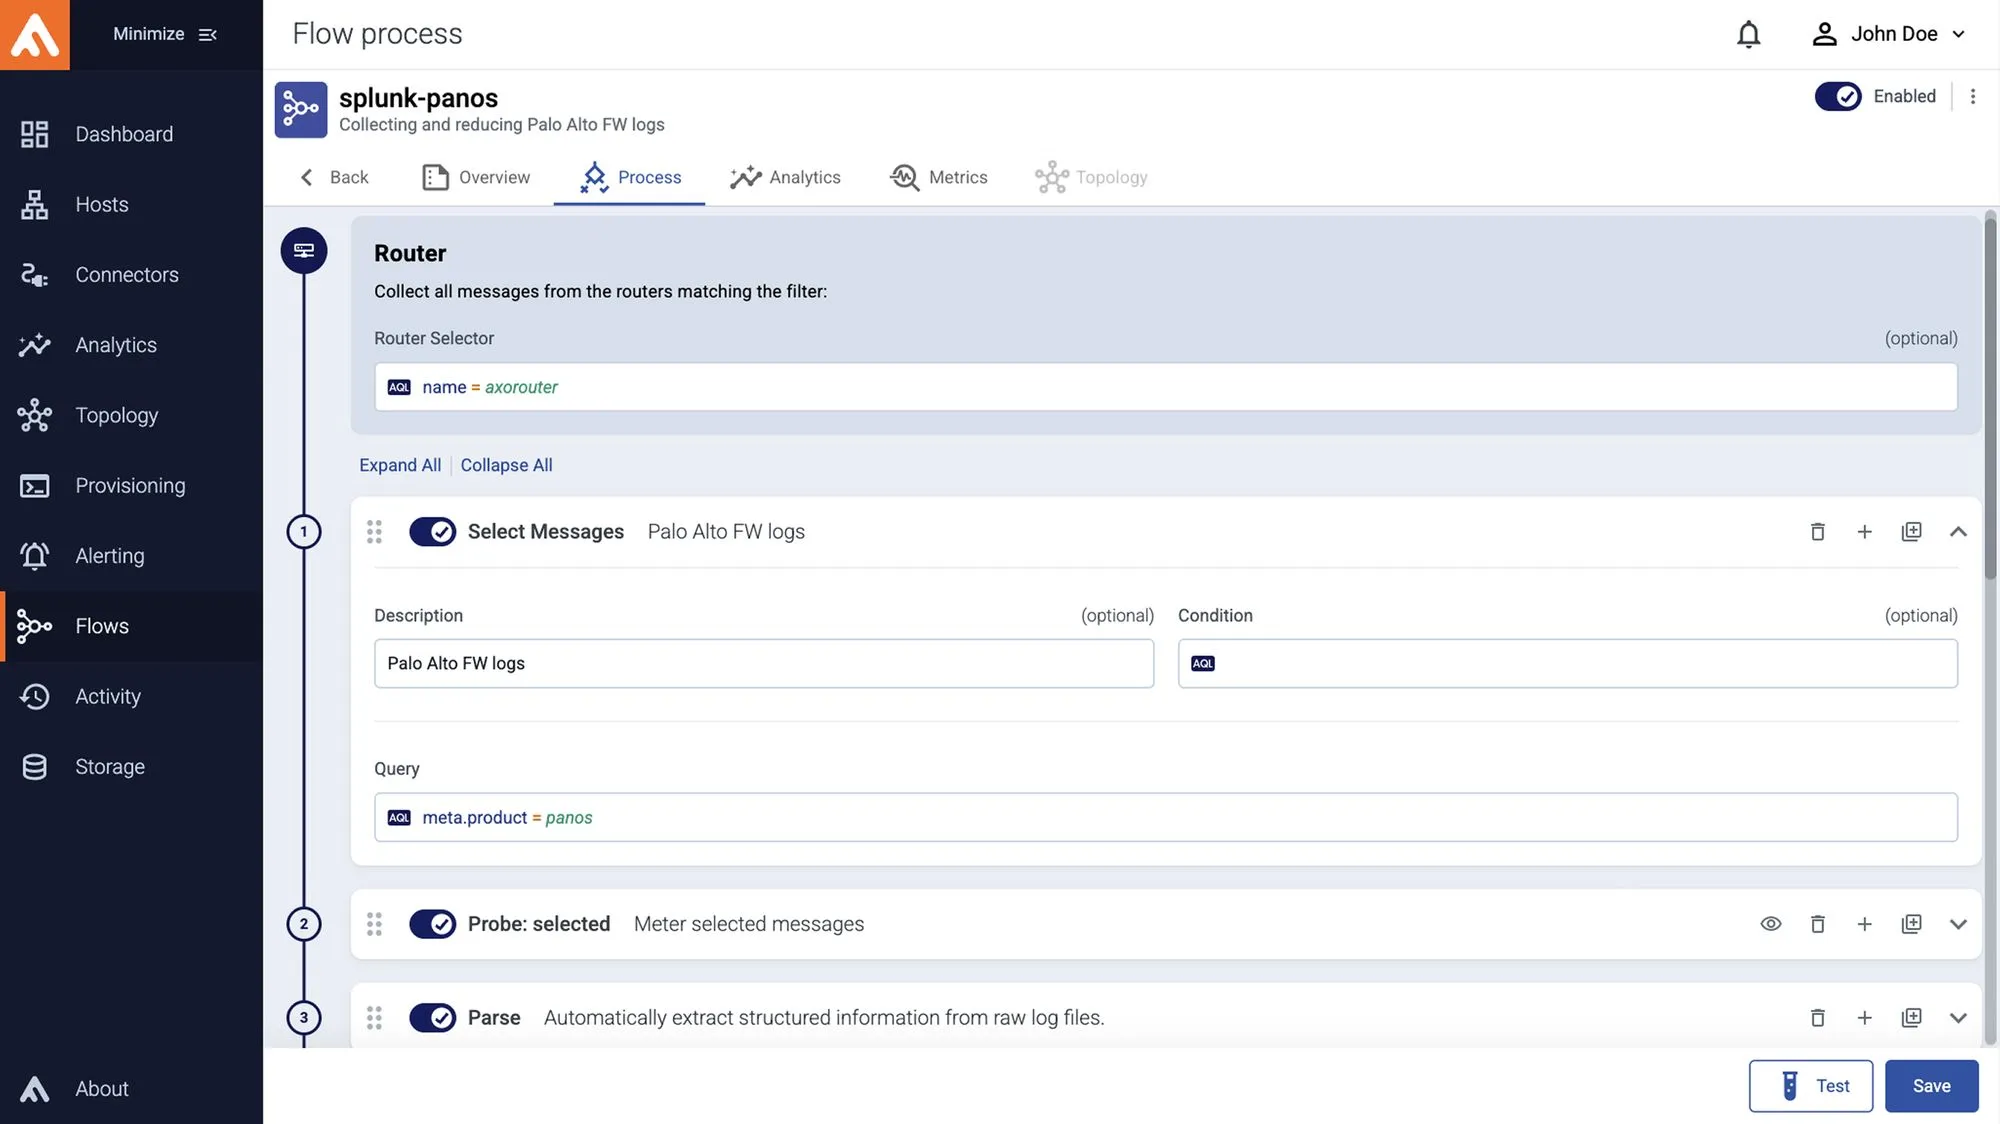Open the John Doe user dropdown
This screenshot has width=2000, height=1124.
click(1889, 34)
